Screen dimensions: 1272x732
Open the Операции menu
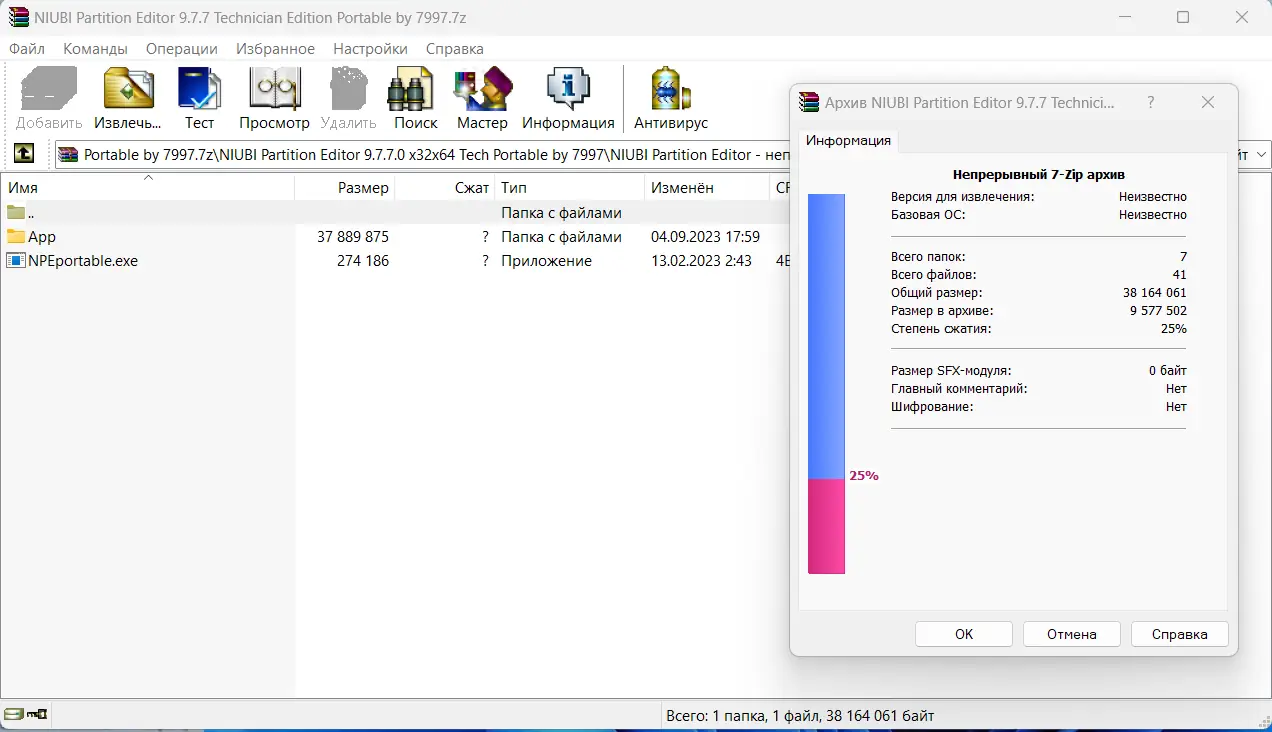click(181, 48)
